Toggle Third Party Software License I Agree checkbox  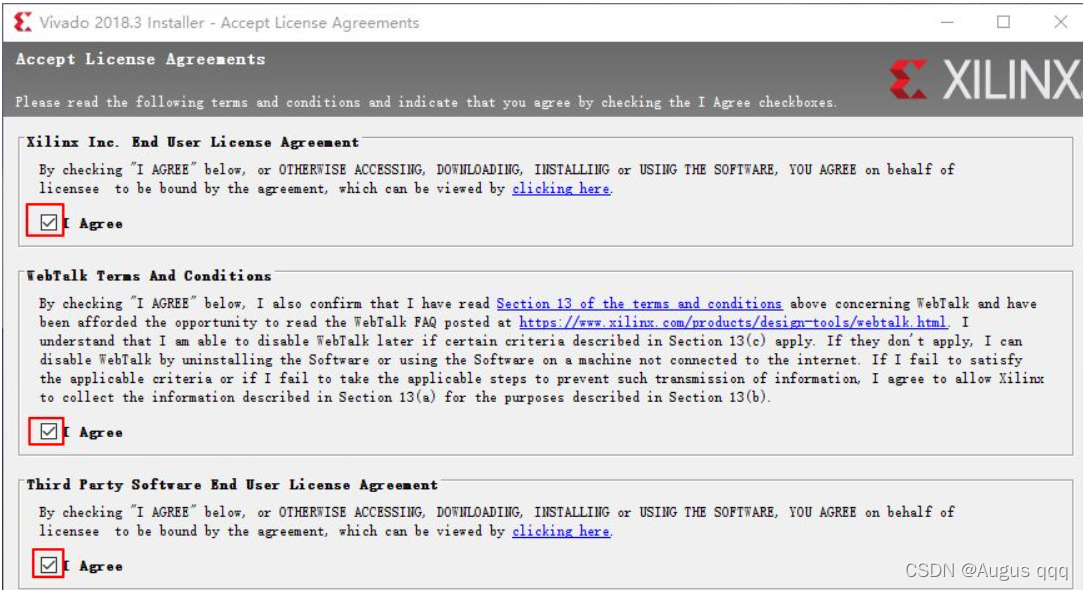48,565
